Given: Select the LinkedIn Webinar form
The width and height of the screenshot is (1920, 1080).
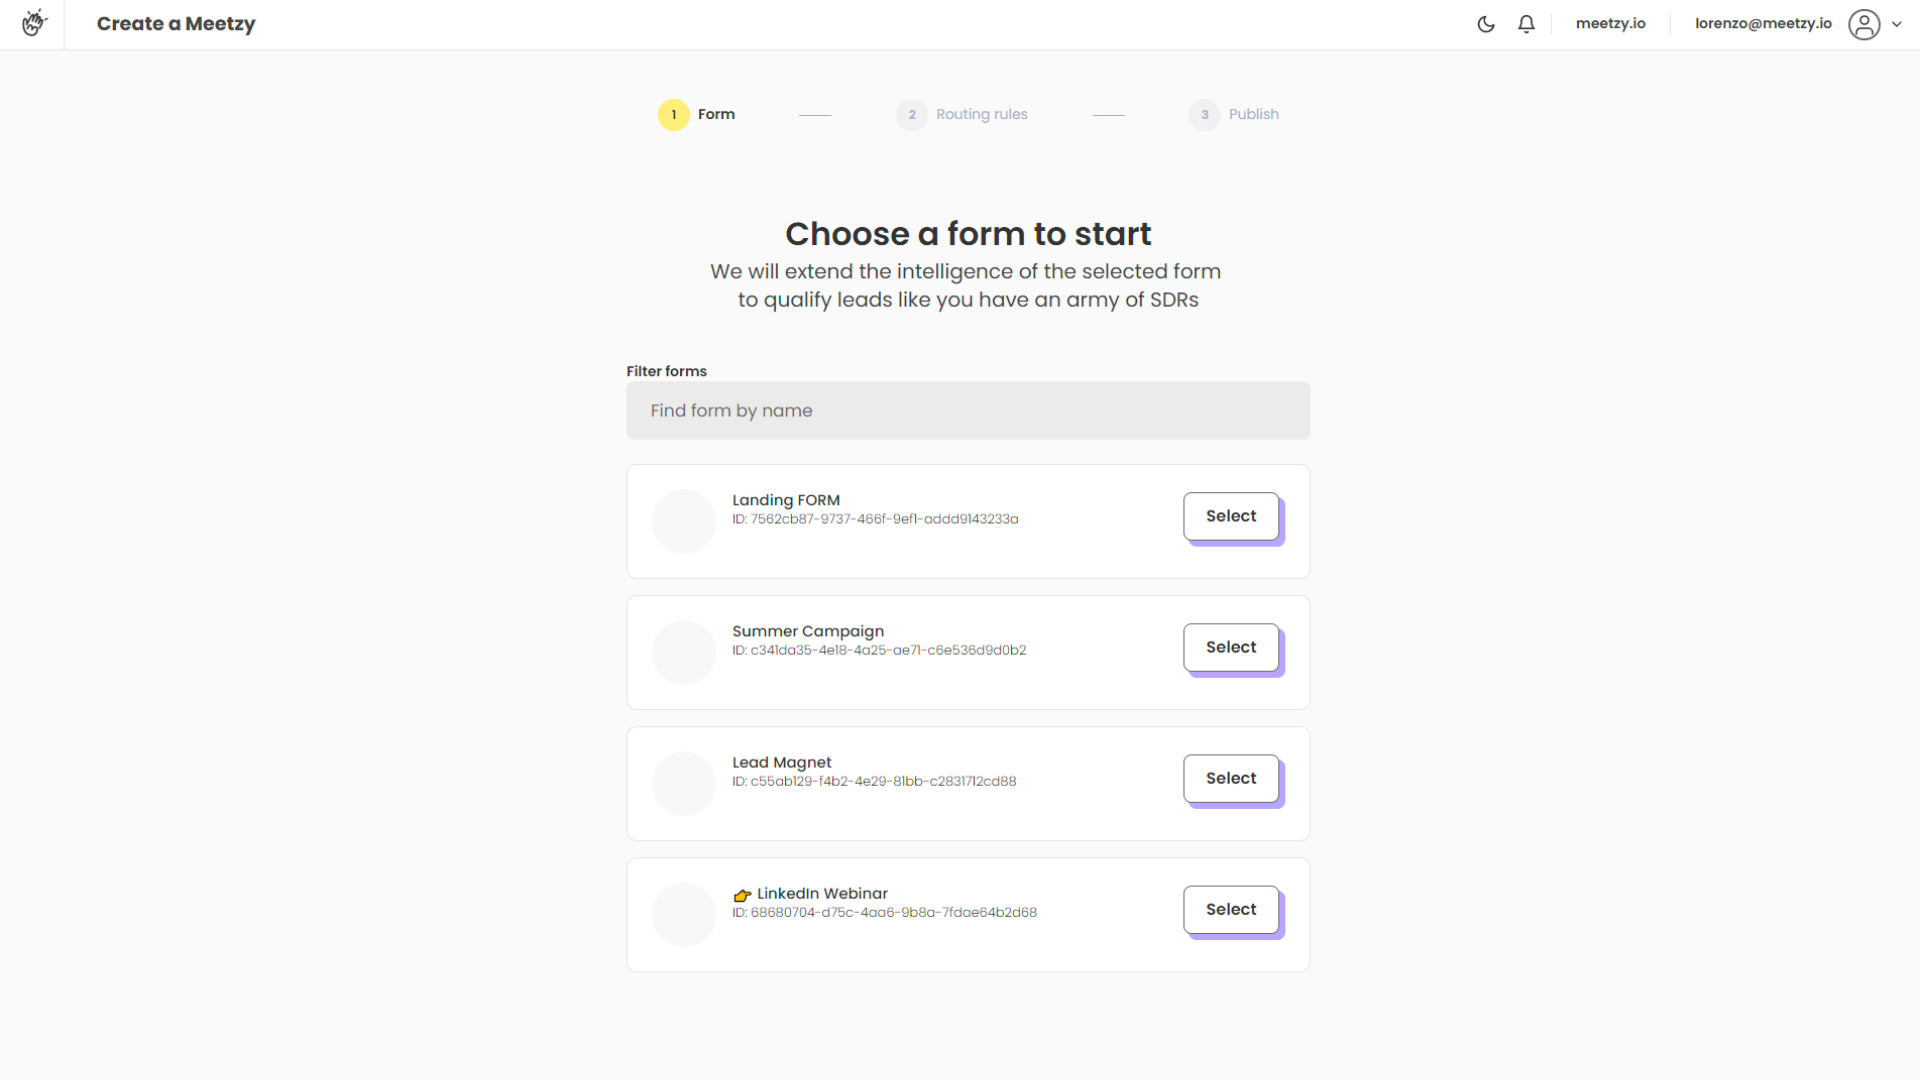Looking at the screenshot, I should (1231, 909).
